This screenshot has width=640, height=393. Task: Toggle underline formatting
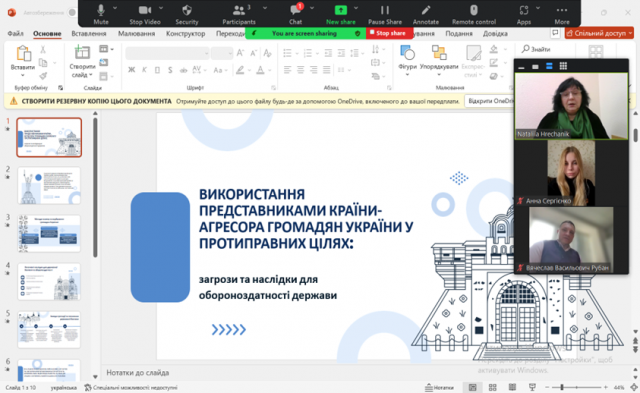(157, 70)
